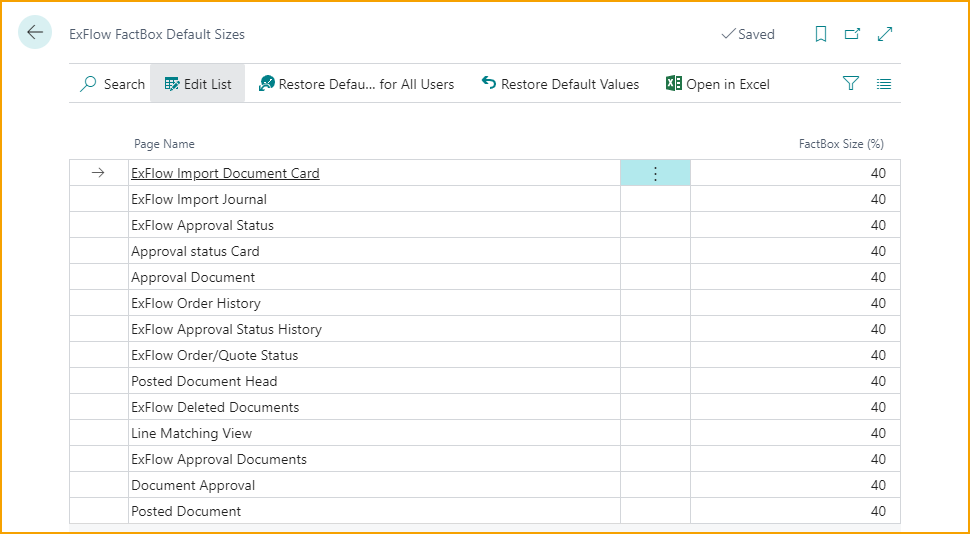Edit FactBox size for ExFlow Import Journal
The image size is (970, 534).
pyautogui.click(x=795, y=199)
